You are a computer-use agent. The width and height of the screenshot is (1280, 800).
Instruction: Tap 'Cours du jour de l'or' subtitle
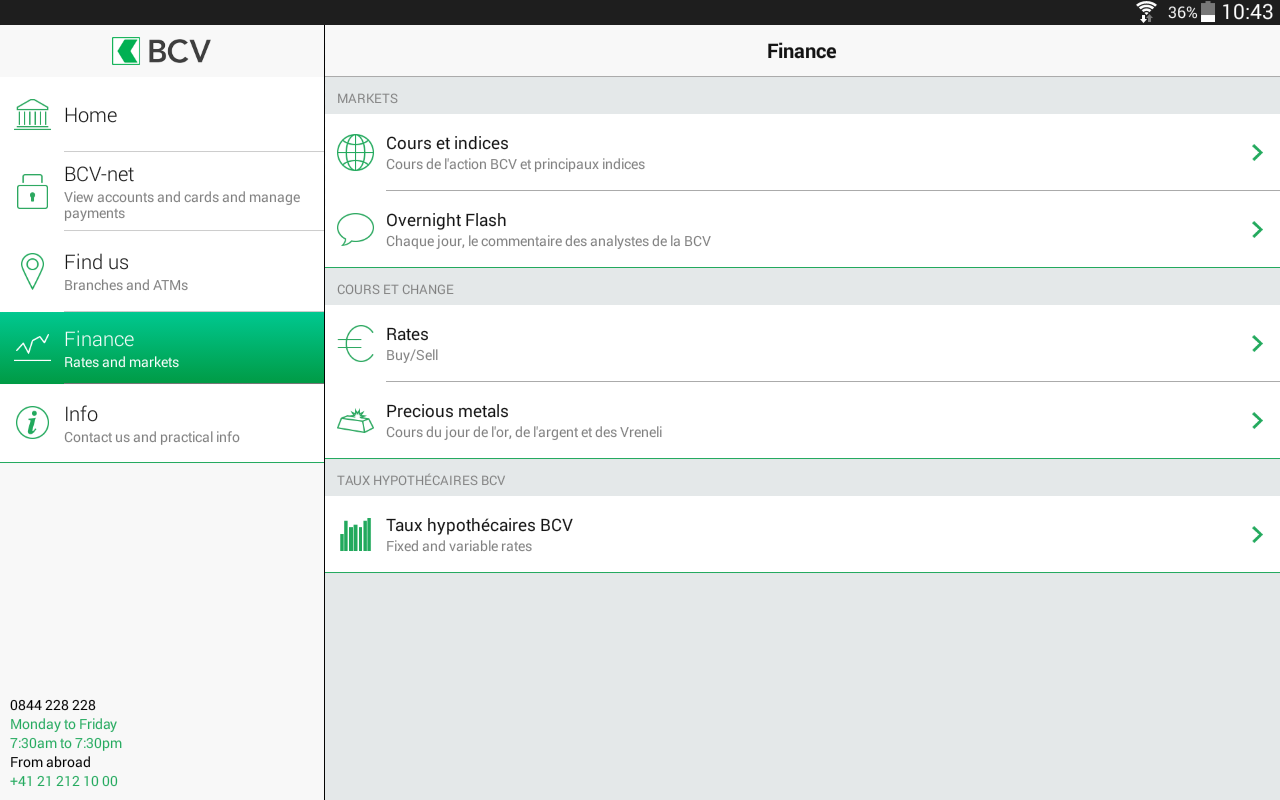pyautogui.click(x=524, y=432)
